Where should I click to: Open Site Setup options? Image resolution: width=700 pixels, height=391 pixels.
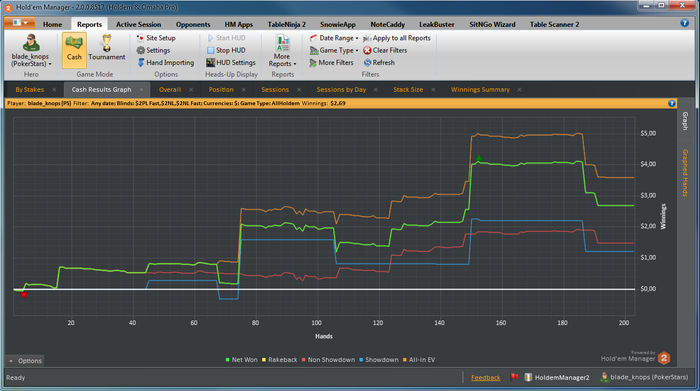click(x=156, y=38)
